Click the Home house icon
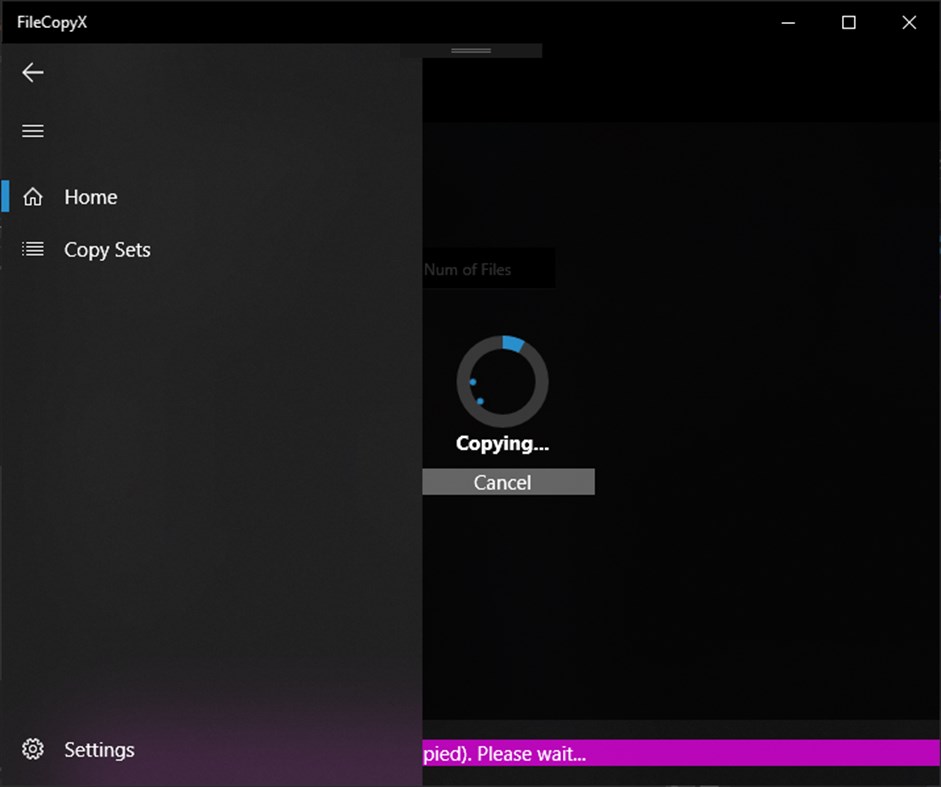Screen dimensions: 941x787 click(x=31, y=196)
